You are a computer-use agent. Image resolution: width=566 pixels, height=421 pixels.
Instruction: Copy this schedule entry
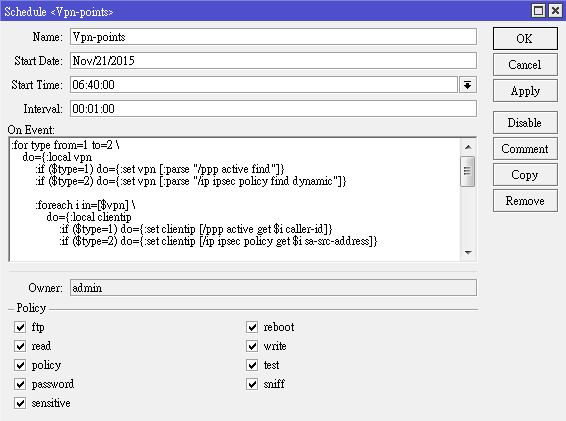(x=525, y=175)
